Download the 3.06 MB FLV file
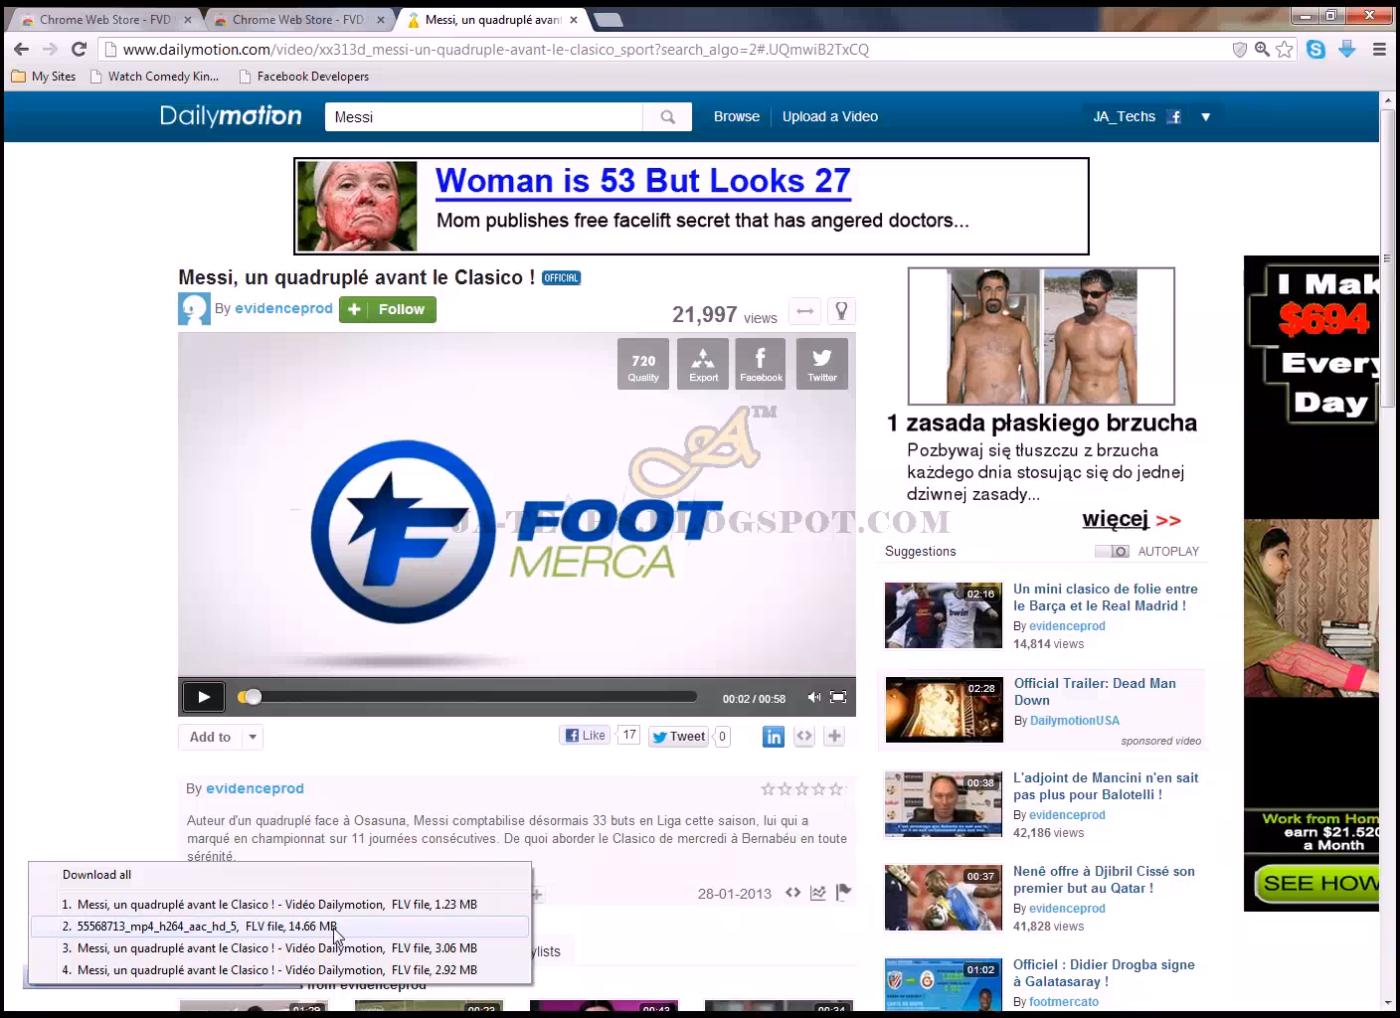1400x1018 pixels. 280,948
